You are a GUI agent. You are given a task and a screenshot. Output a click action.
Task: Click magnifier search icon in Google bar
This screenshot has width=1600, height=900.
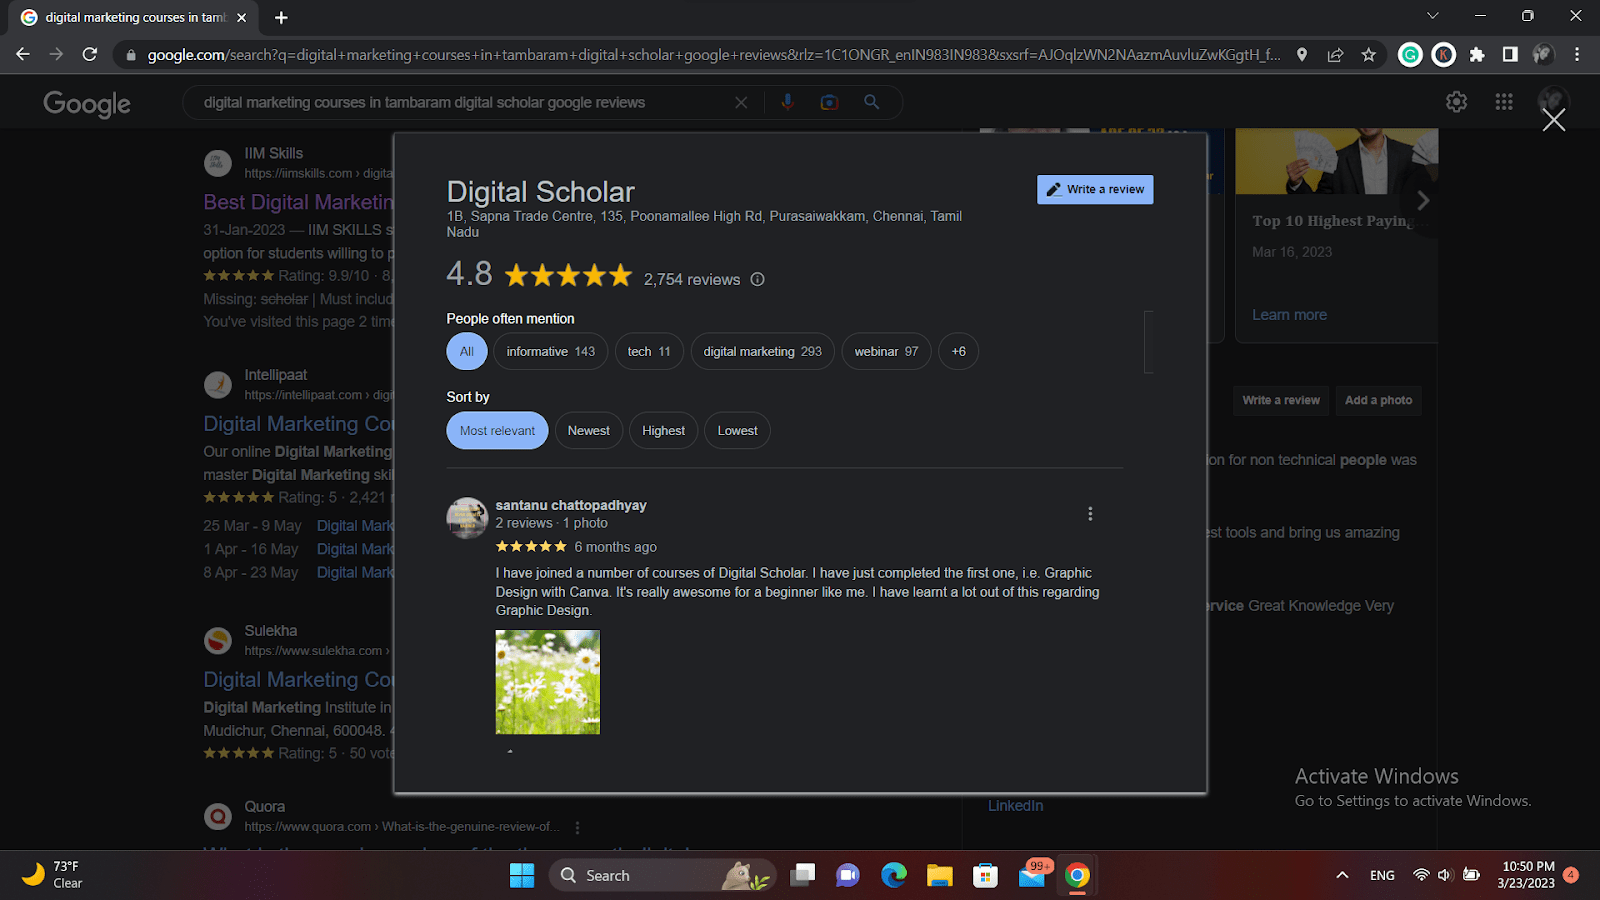coord(872,102)
